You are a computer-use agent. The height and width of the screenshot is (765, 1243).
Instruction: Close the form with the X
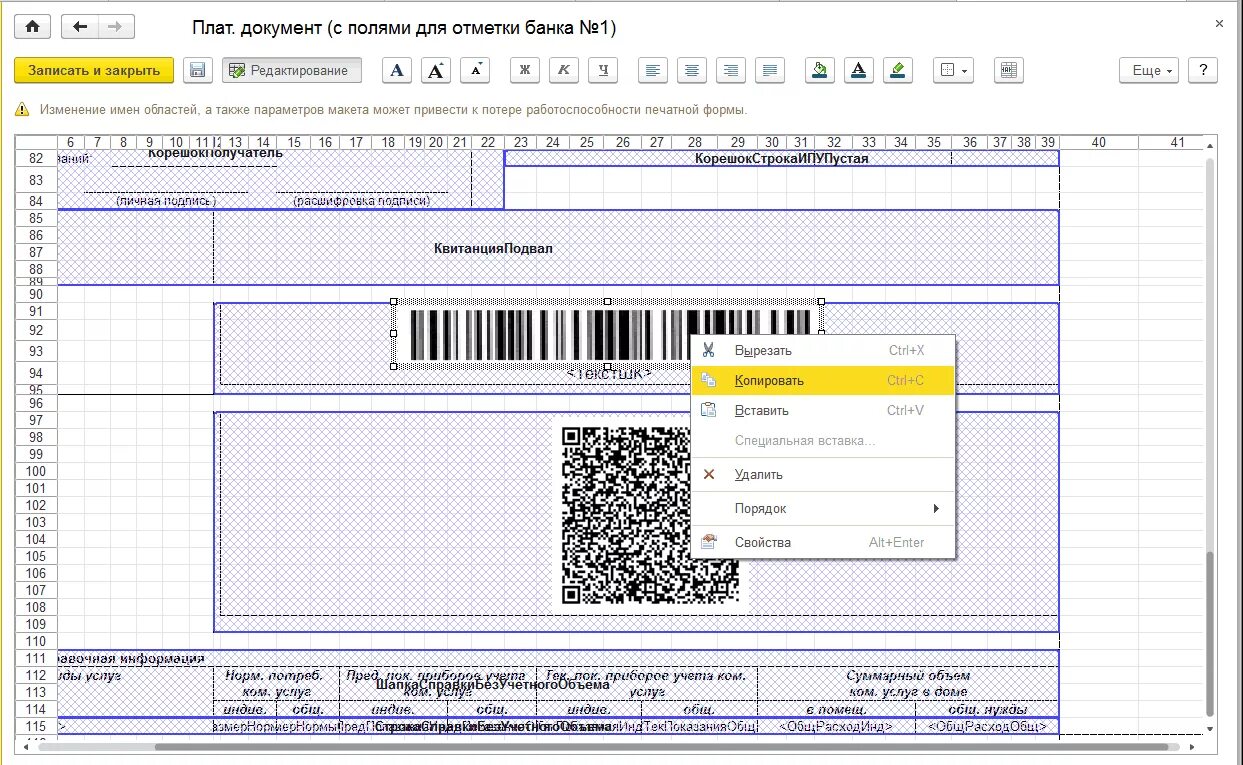click(1218, 22)
